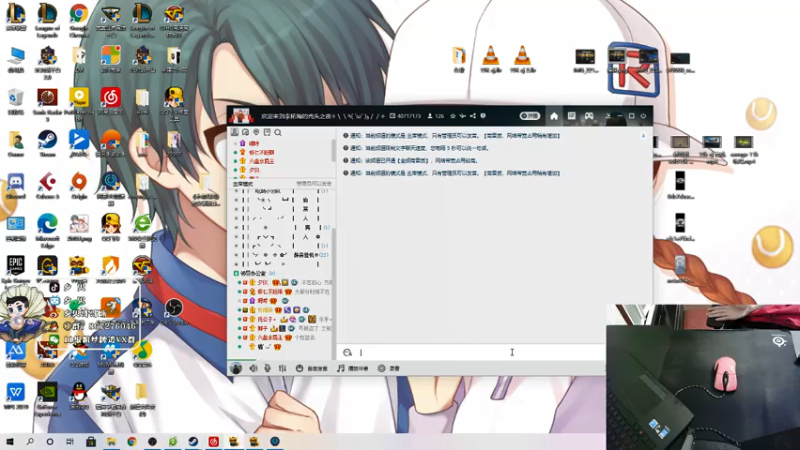800x450 pixels.
Task: Open Recycle Bin on desktop
Action: [x=16, y=101]
